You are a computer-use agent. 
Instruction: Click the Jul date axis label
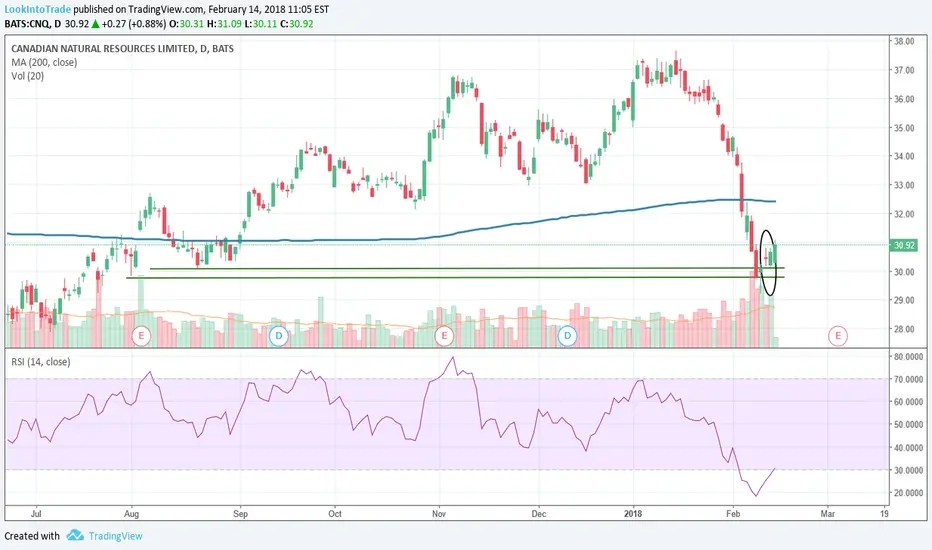tap(36, 513)
